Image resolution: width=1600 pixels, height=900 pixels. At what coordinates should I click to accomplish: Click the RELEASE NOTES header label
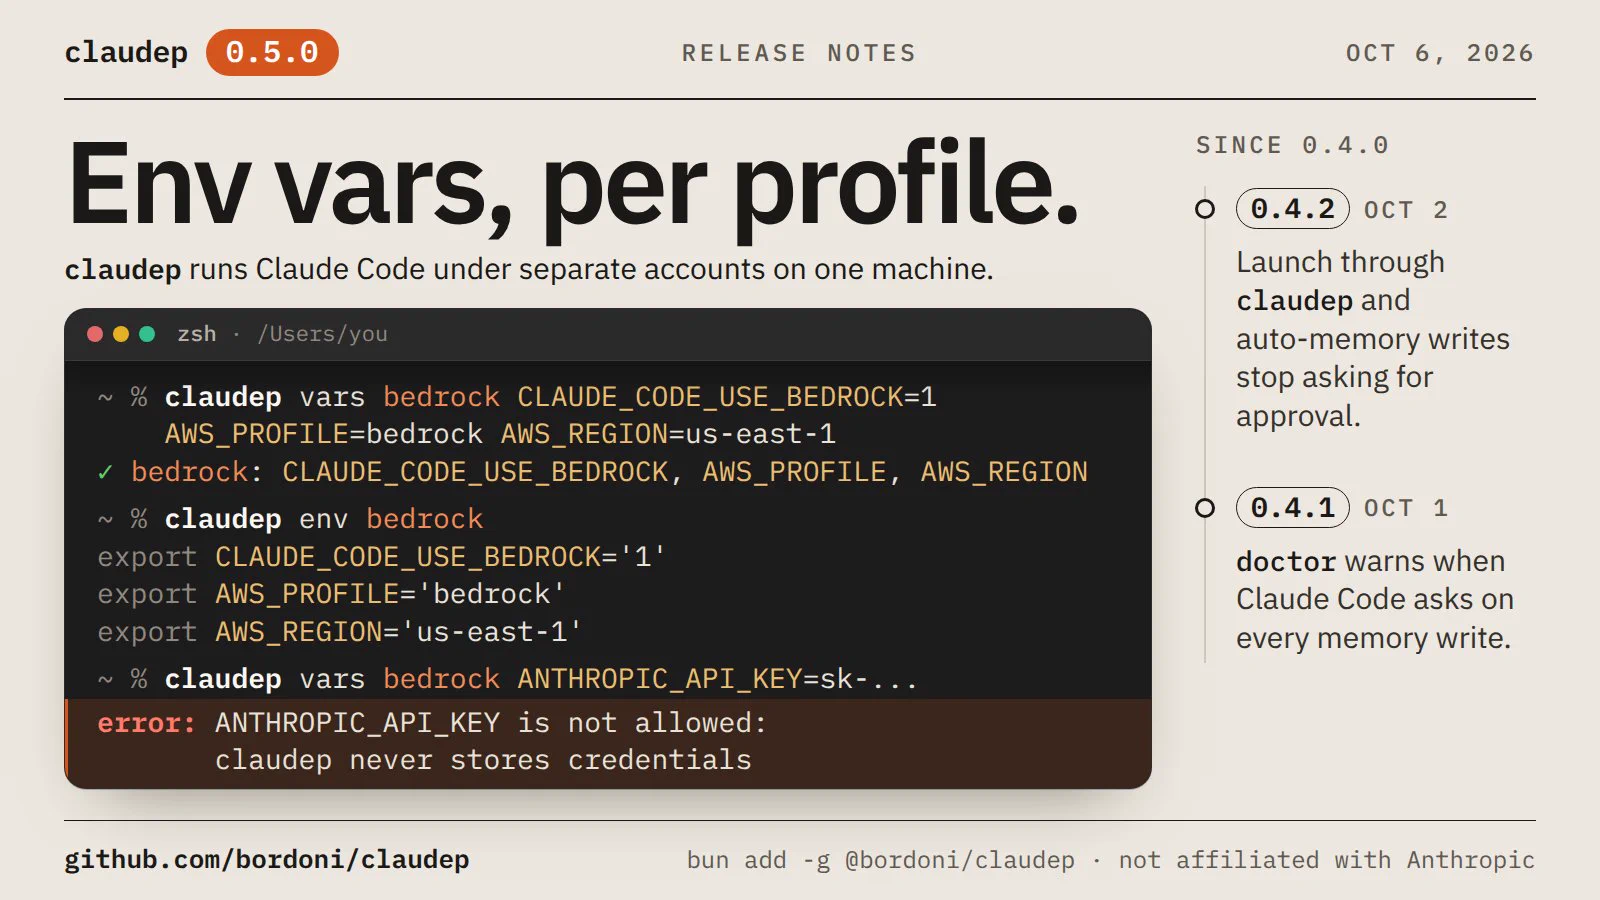point(799,53)
